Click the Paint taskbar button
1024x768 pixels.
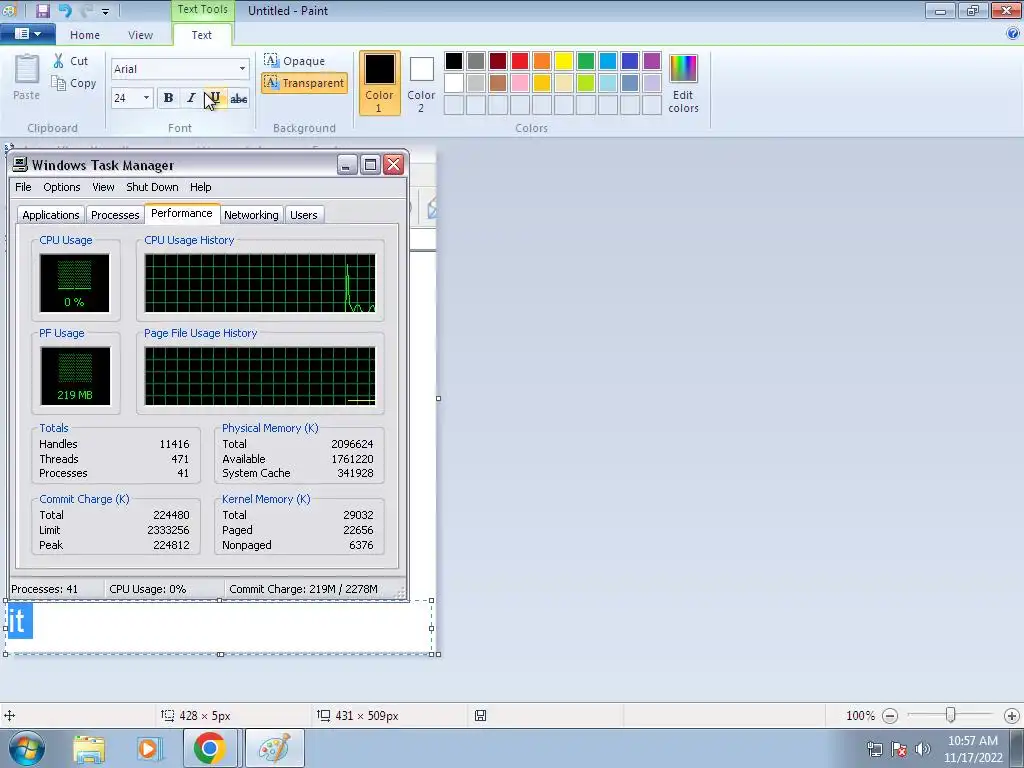(x=275, y=748)
